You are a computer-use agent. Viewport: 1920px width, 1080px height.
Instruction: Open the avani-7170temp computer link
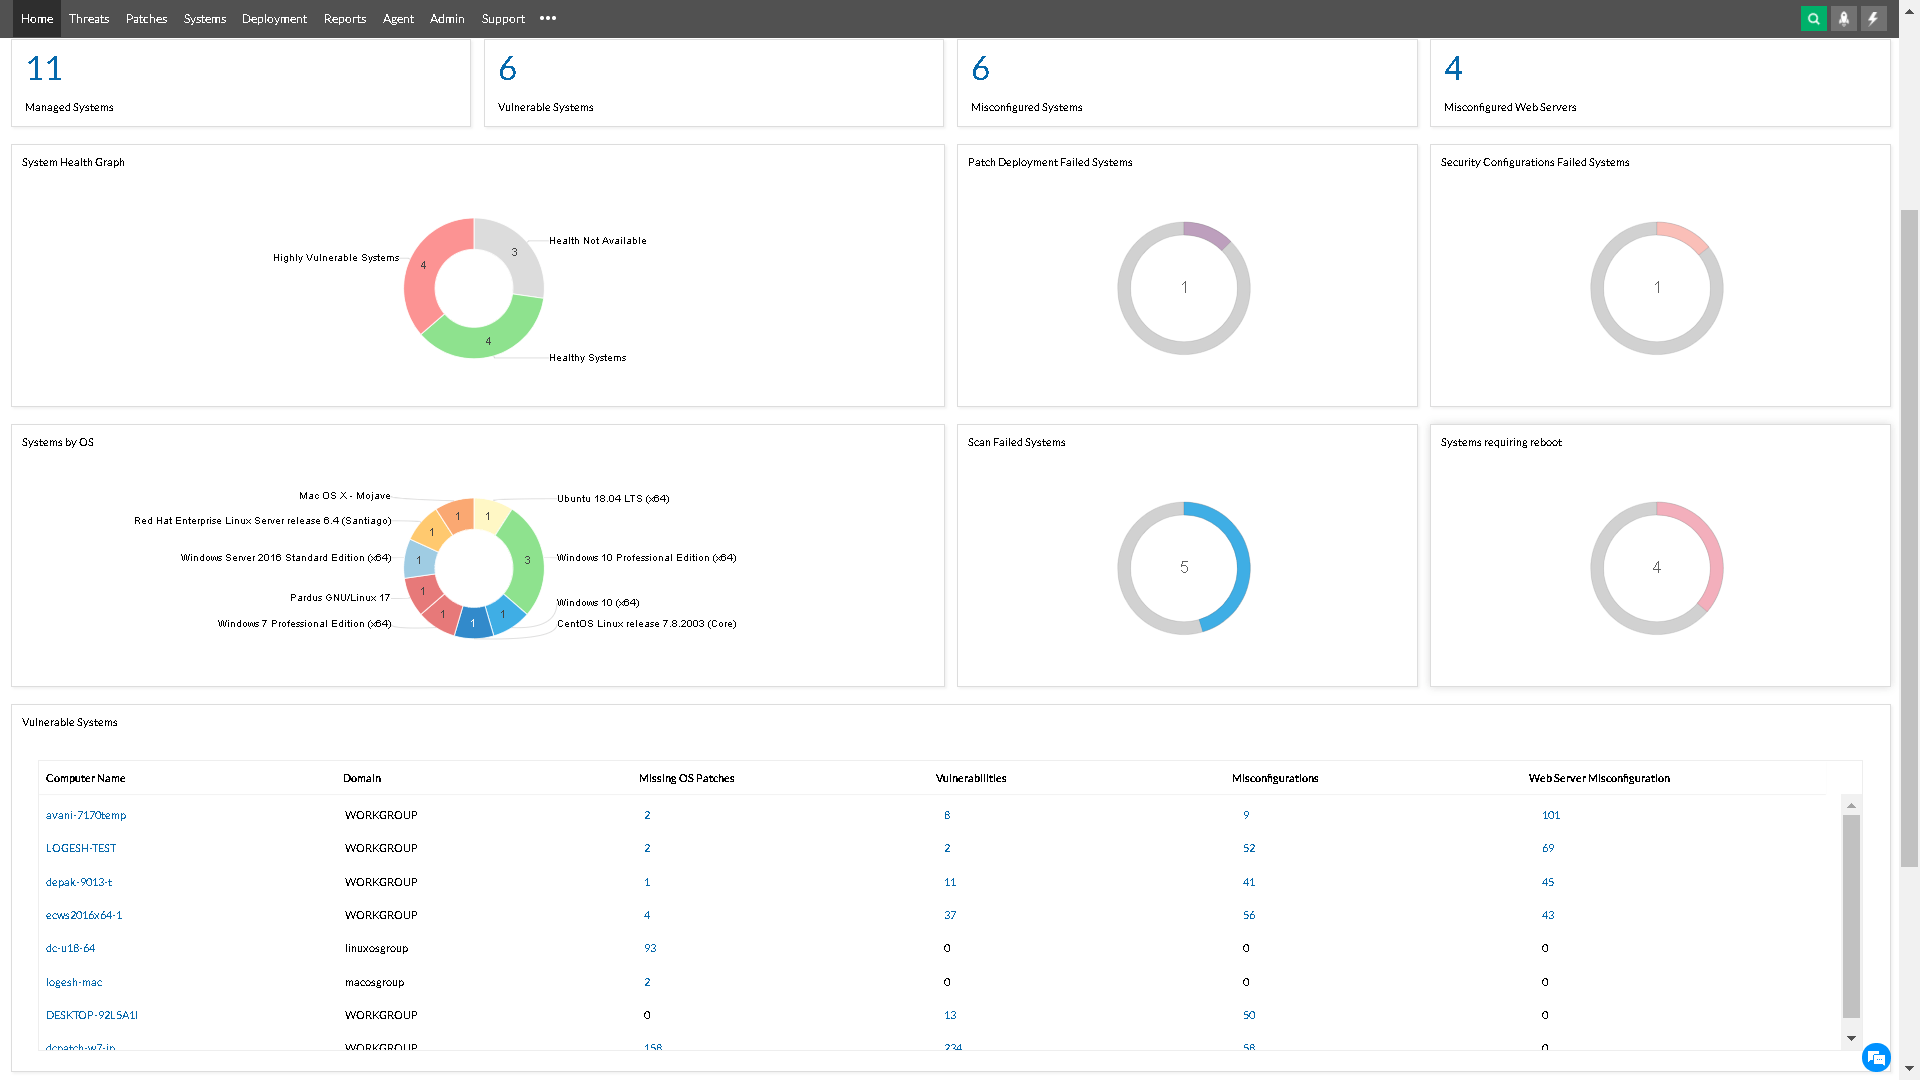(x=86, y=815)
